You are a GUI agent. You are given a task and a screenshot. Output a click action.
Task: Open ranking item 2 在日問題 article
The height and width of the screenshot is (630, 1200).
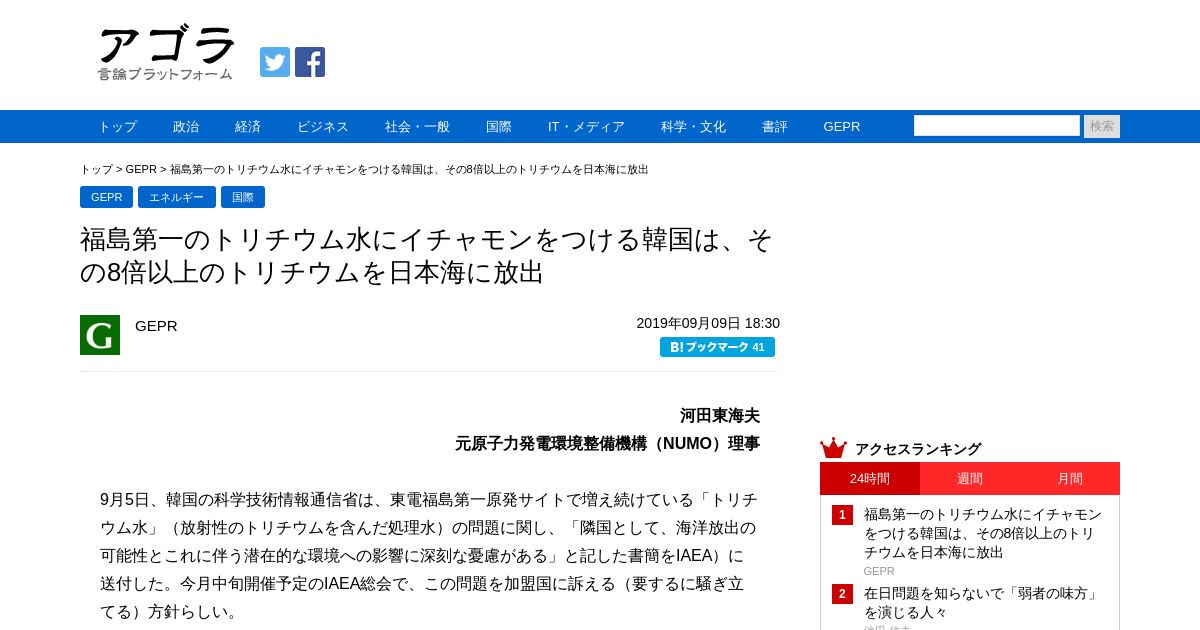coord(983,602)
